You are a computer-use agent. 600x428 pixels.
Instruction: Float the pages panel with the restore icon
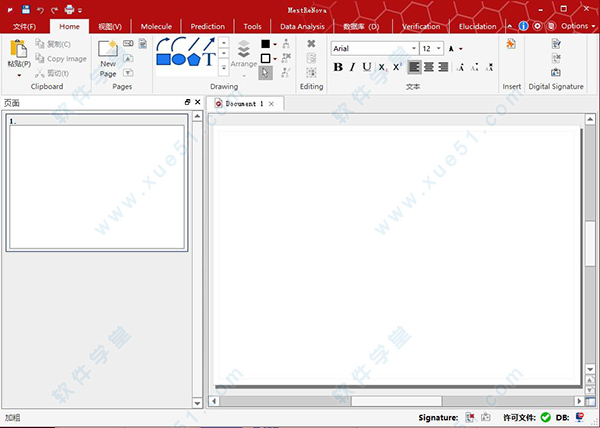pyautogui.click(x=187, y=102)
